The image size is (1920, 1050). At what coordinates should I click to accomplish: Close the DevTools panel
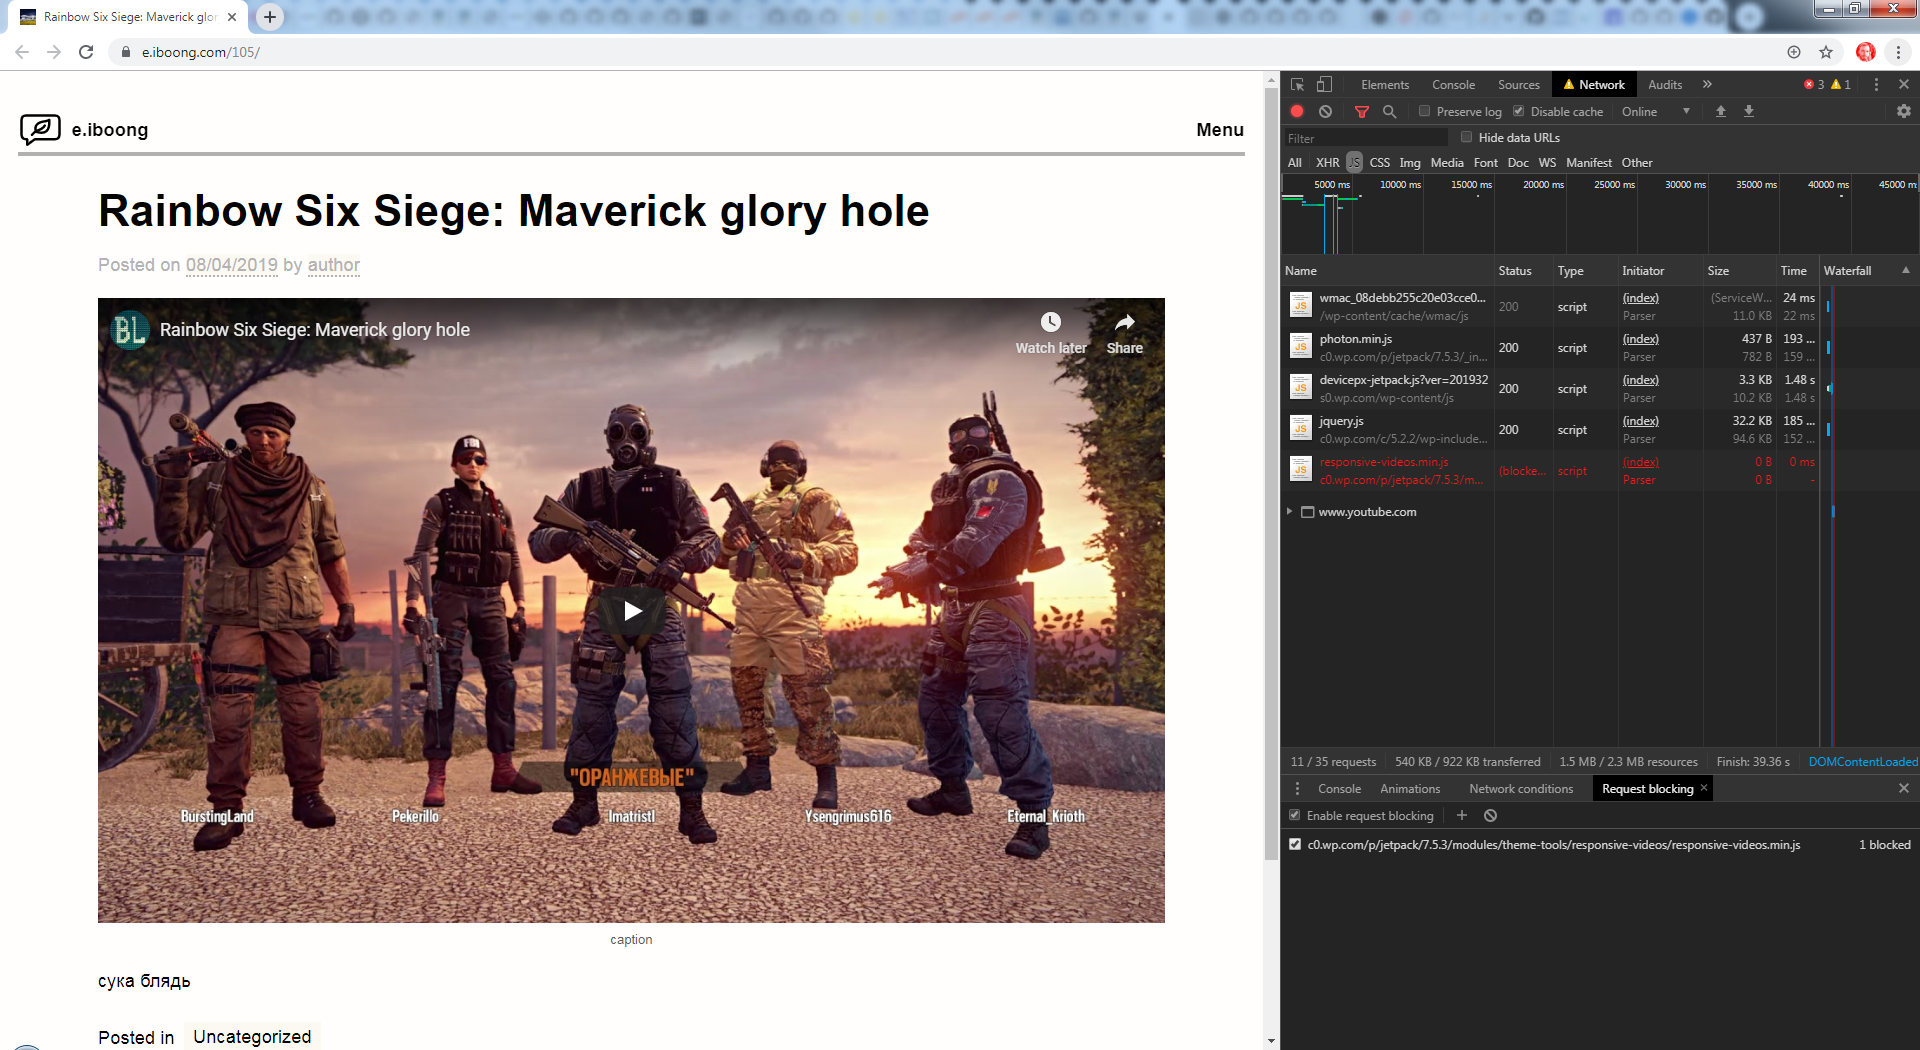click(x=1904, y=85)
